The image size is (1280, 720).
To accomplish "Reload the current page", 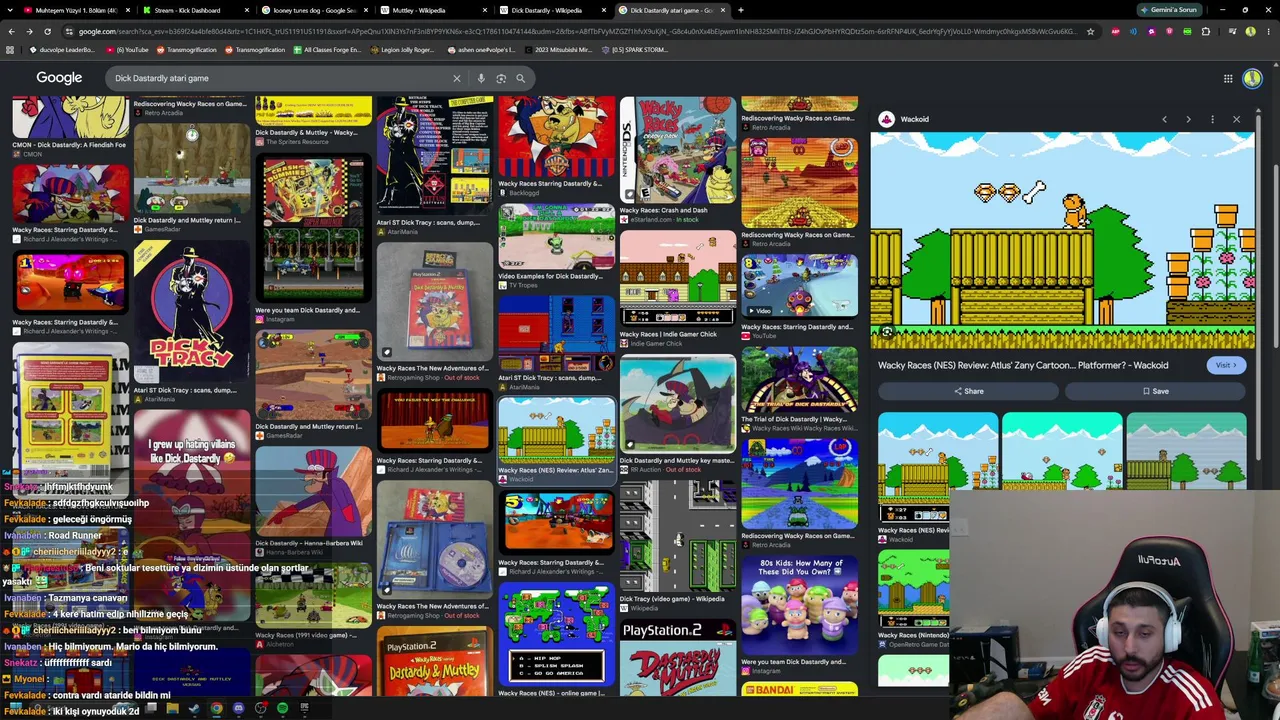I will click(x=48, y=31).
